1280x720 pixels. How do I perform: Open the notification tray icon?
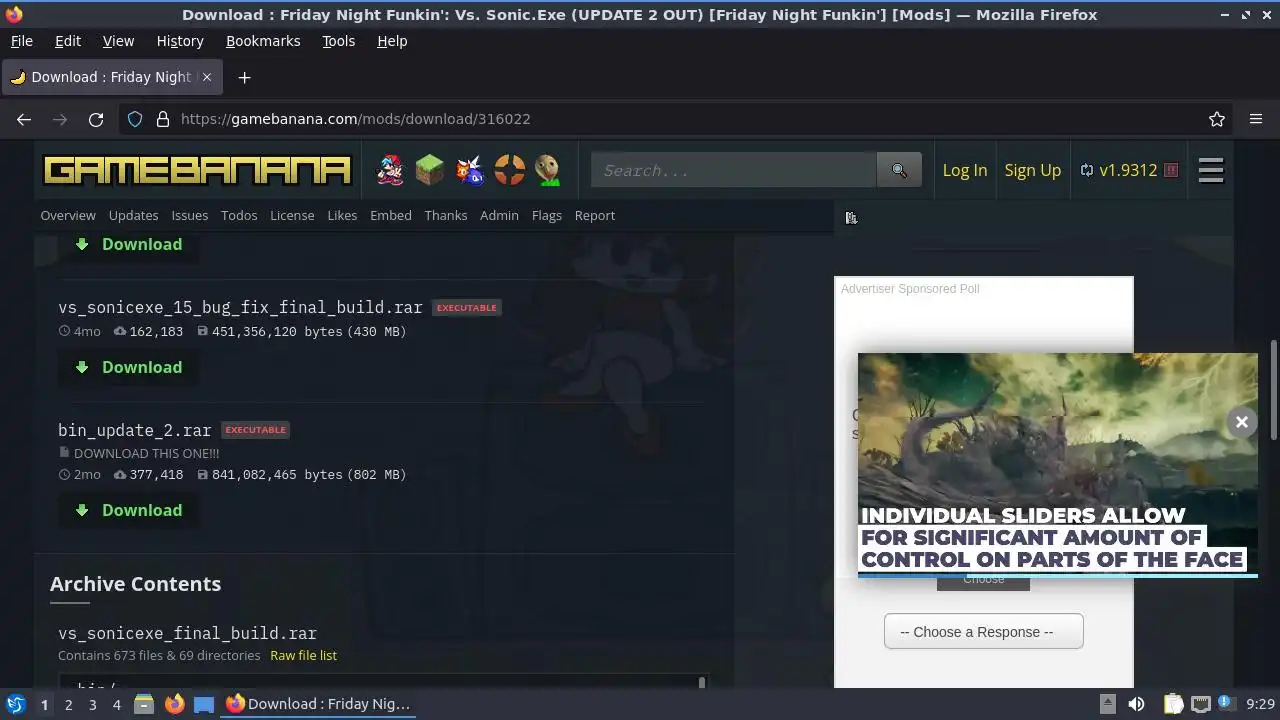coord(1226,704)
